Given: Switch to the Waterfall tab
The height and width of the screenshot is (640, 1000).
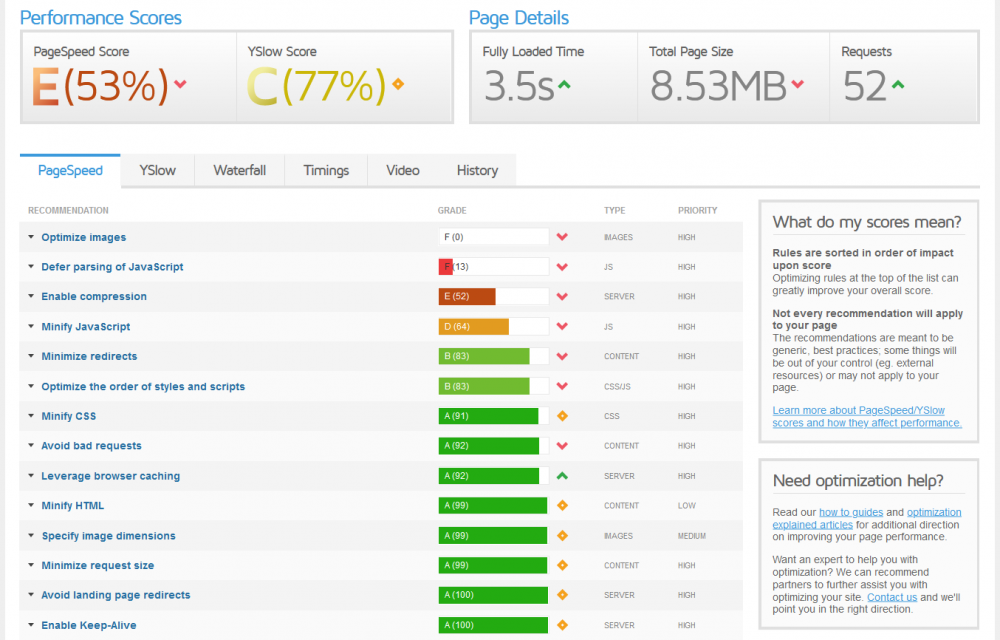Looking at the screenshot, I should coord(239,170).
